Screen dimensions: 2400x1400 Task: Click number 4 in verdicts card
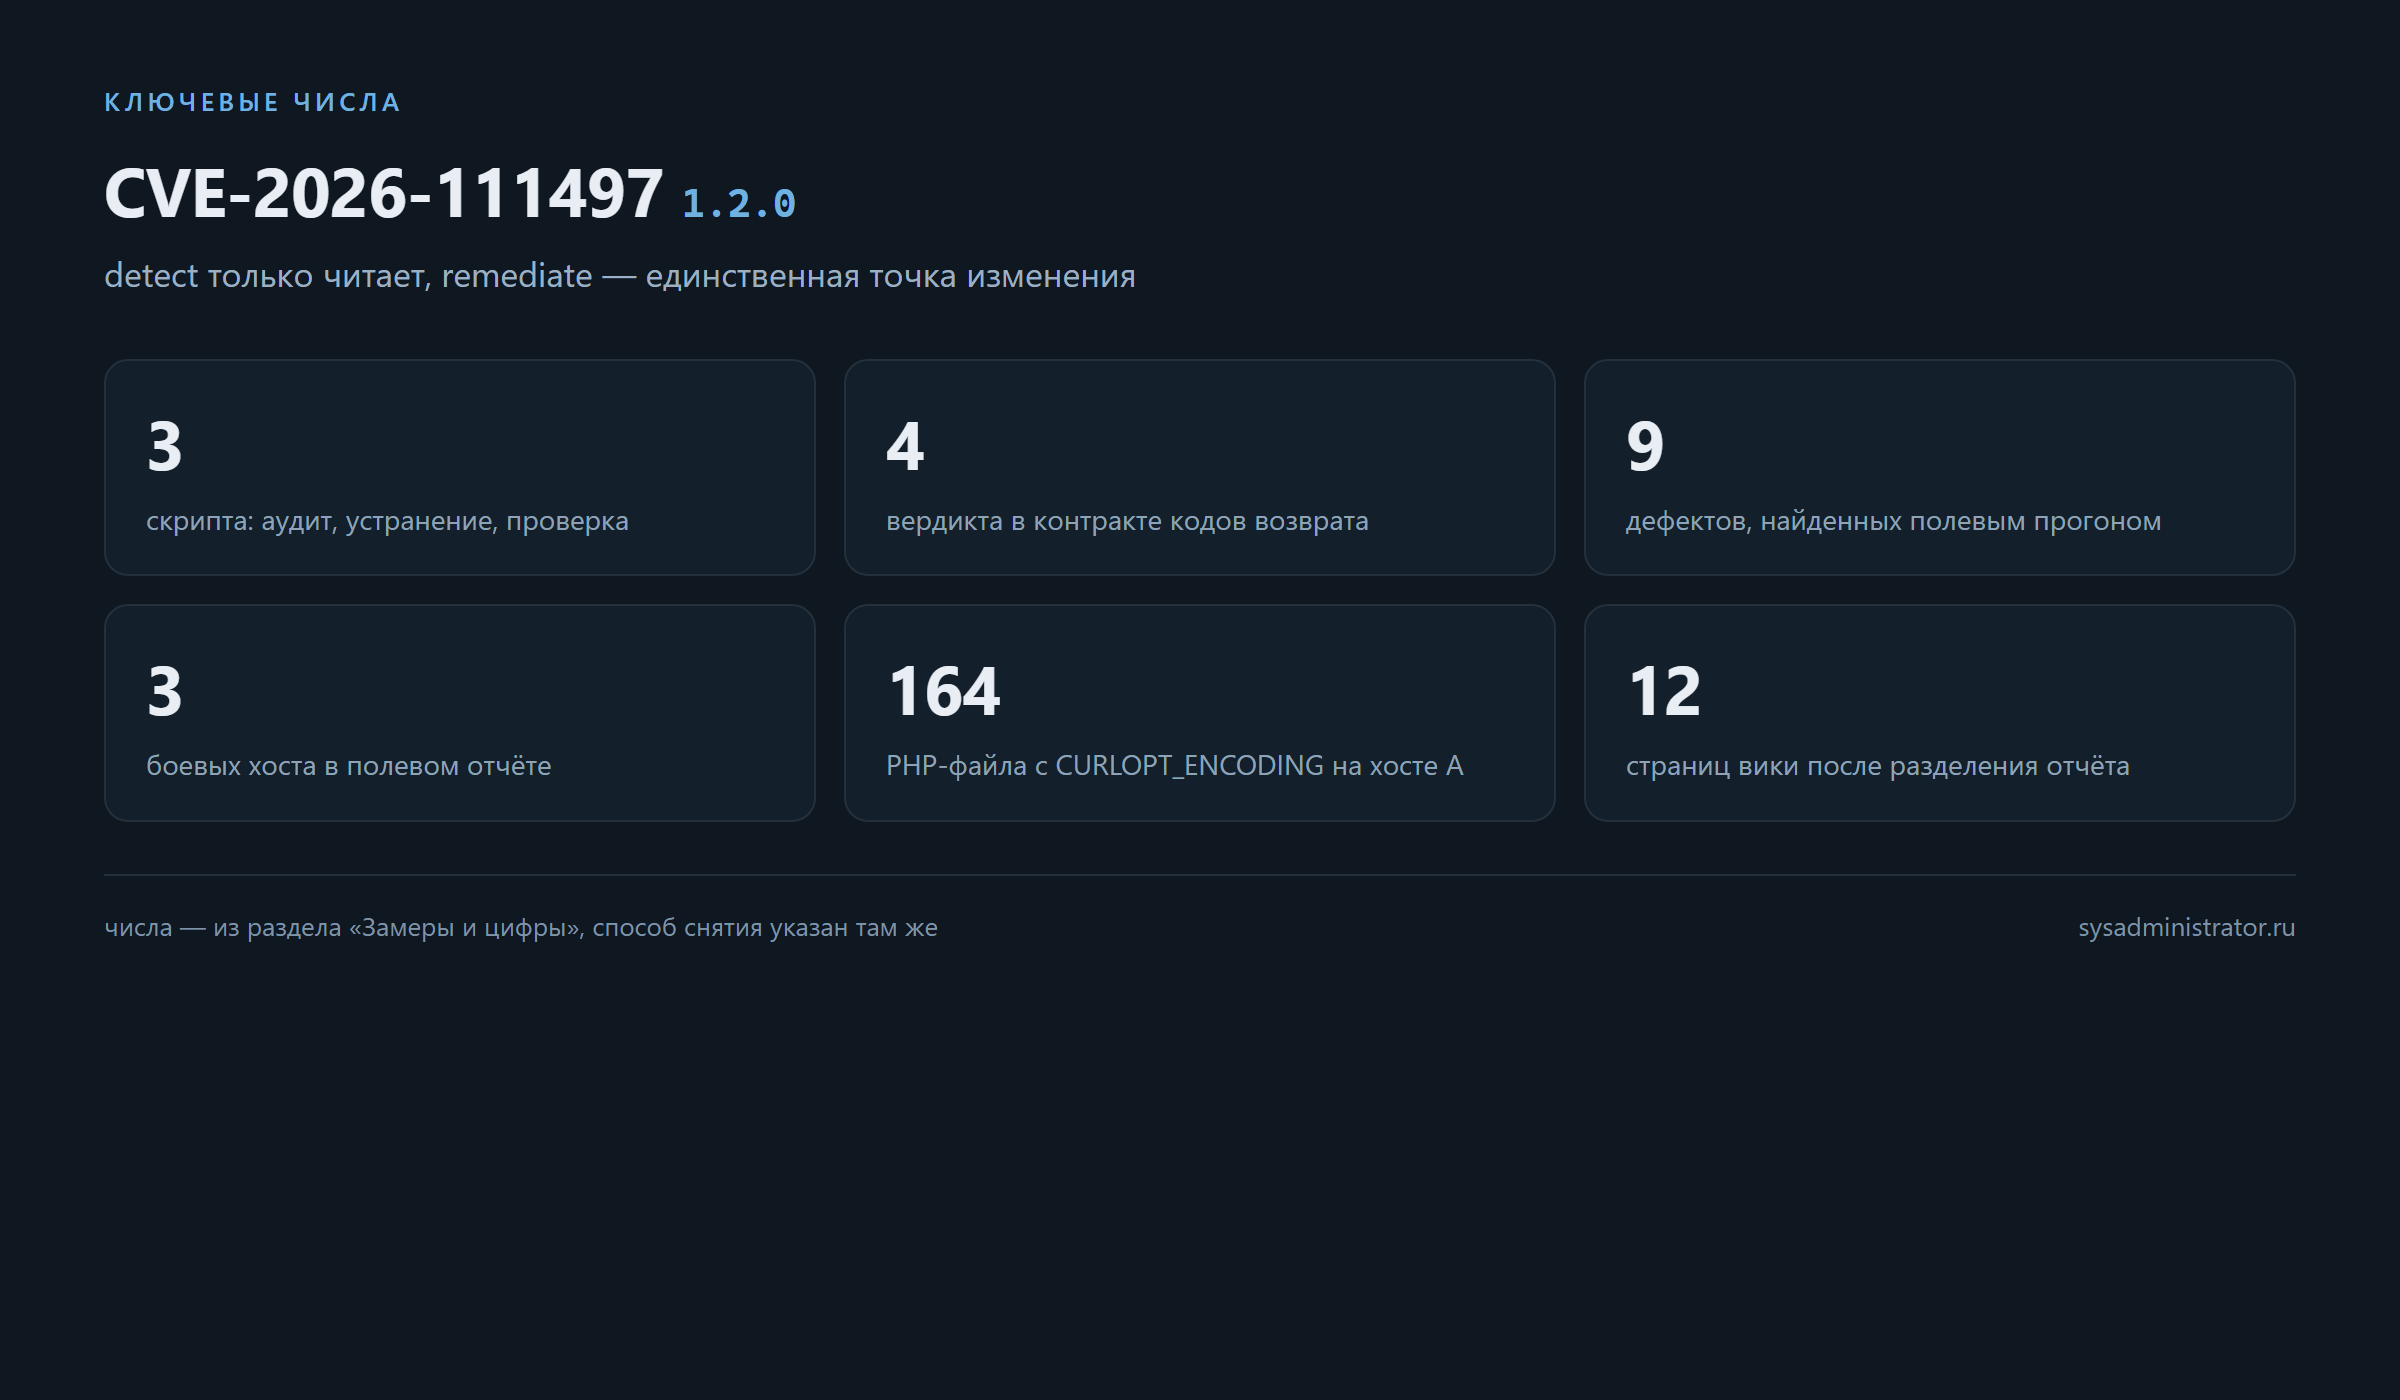coord(905,446)
